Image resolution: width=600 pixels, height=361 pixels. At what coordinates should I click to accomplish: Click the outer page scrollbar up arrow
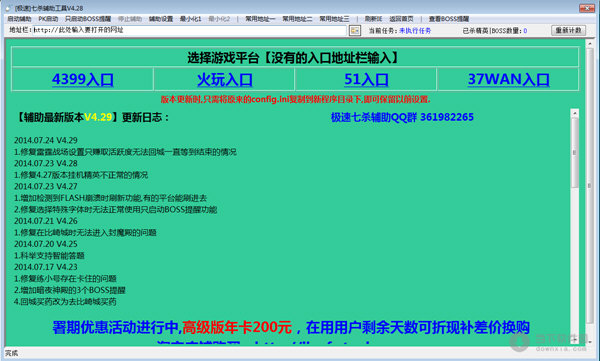point(589,44)
